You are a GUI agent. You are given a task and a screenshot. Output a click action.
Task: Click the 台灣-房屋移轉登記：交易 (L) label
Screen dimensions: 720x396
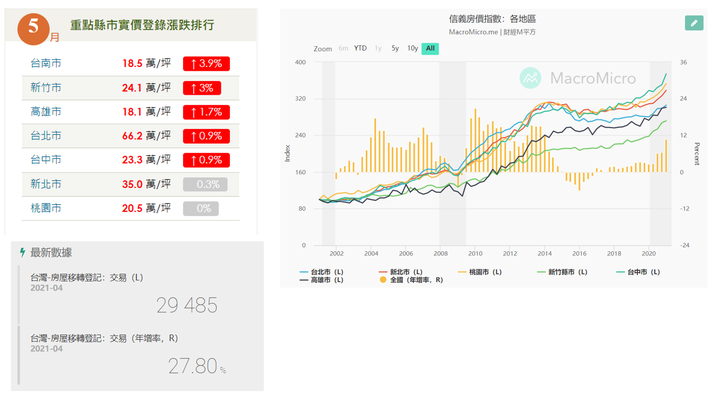tap(87, 278)
